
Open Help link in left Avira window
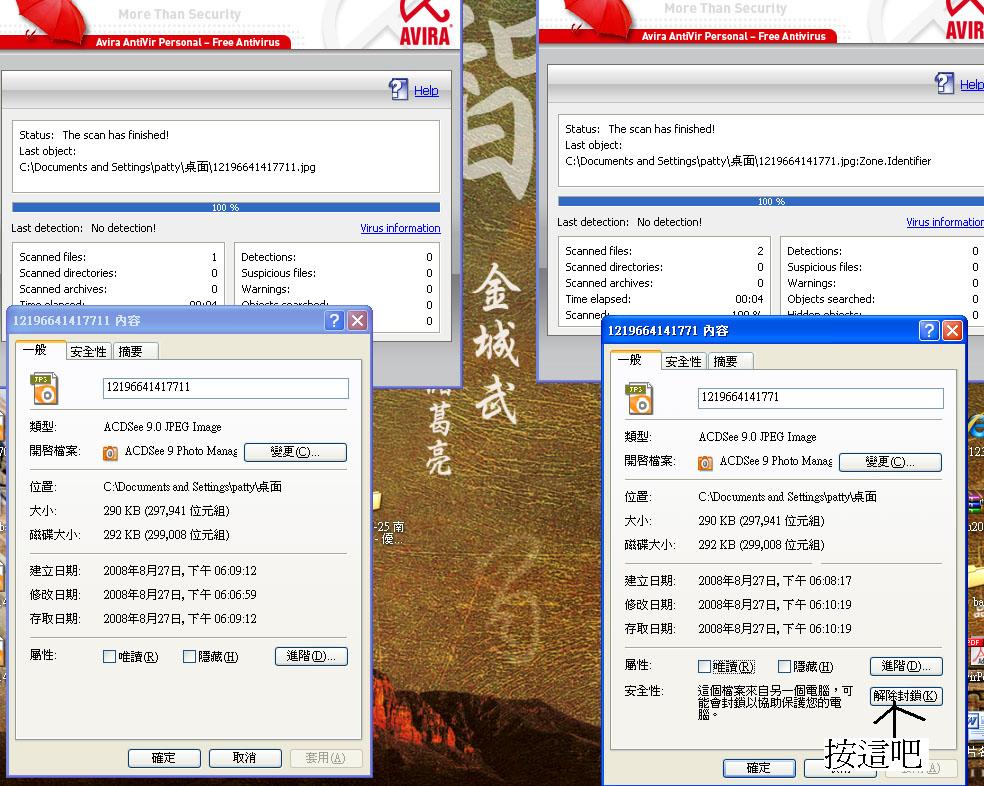(426, 90)
